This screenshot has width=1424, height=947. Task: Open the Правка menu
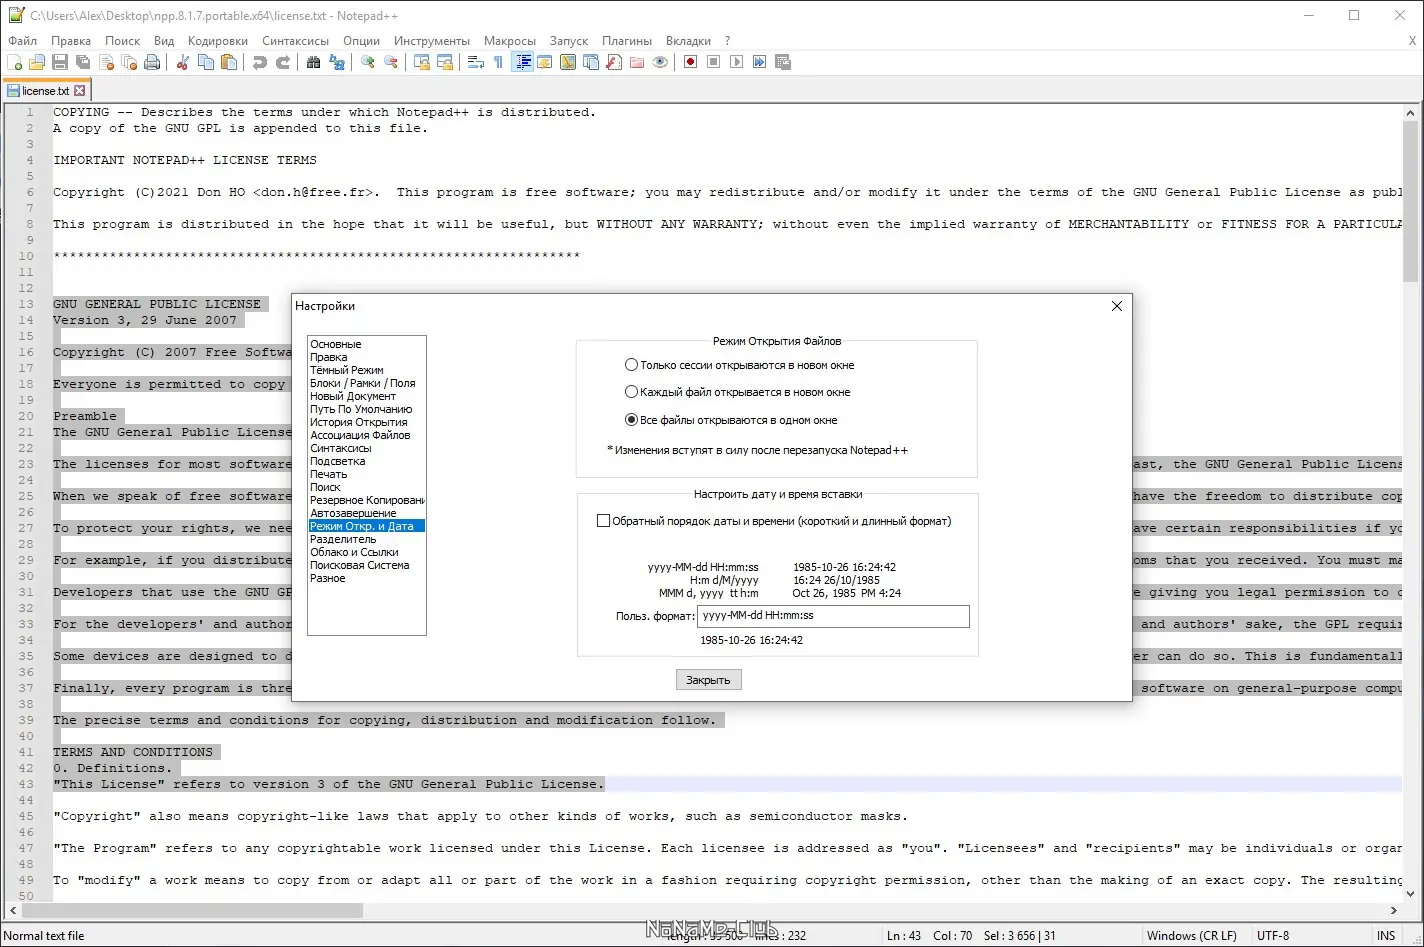click(71, 41)
